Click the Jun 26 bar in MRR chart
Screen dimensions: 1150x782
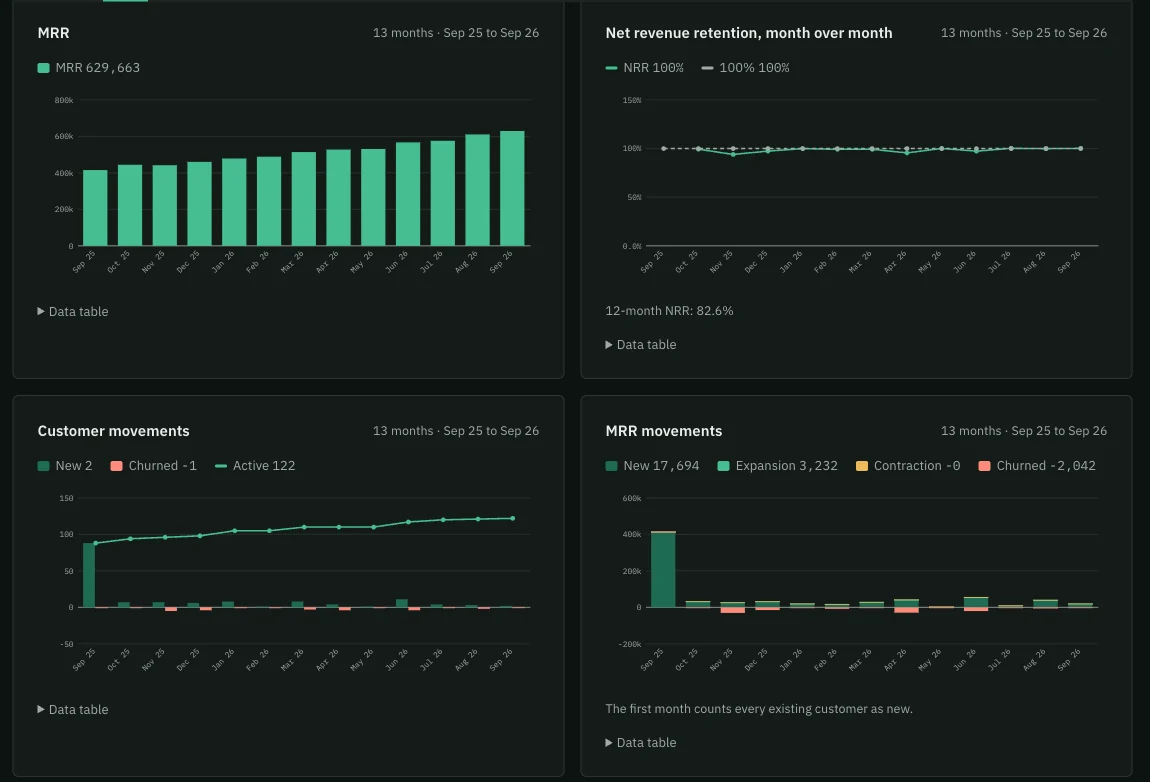click(408, 194)
